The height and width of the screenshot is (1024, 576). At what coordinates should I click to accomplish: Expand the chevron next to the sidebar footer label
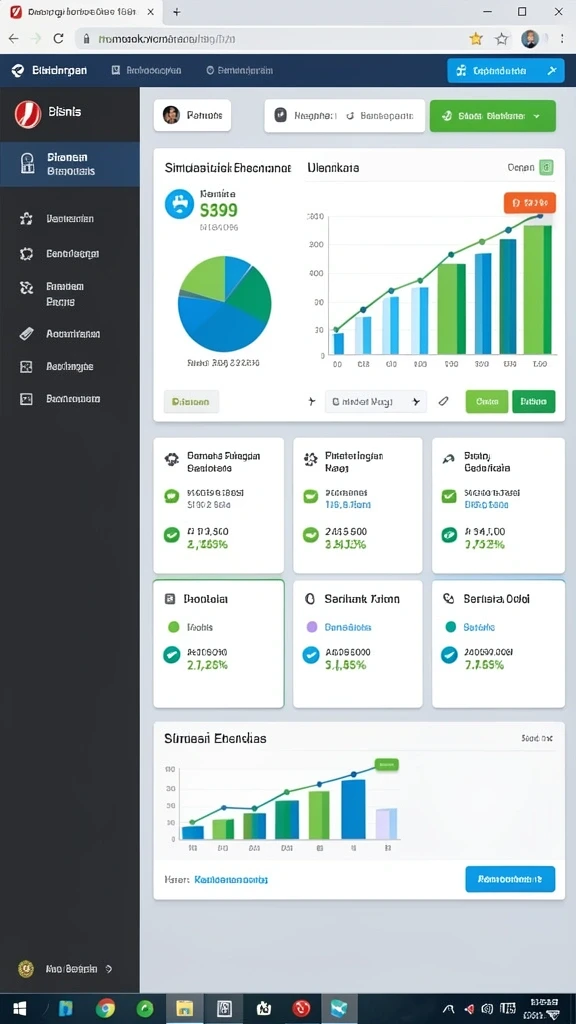108,968
